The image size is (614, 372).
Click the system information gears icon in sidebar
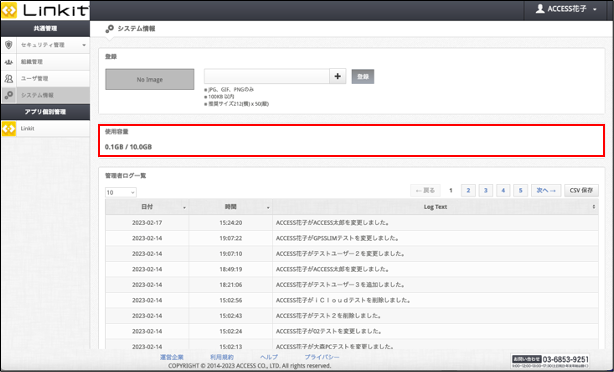click(9, 95)
